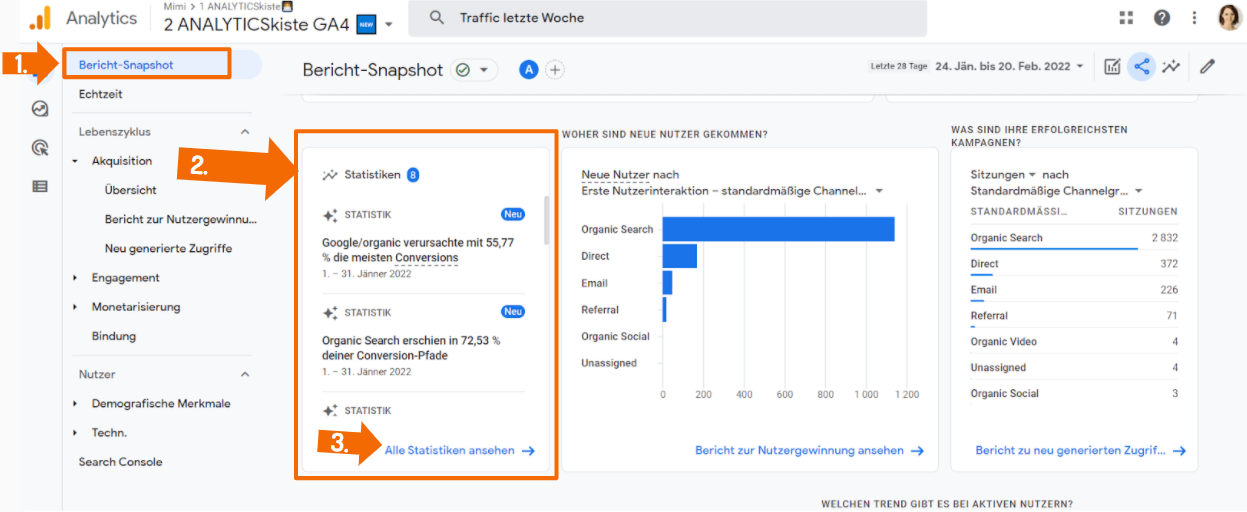Click the Statistiken card scrollbar

coord(546,220)
